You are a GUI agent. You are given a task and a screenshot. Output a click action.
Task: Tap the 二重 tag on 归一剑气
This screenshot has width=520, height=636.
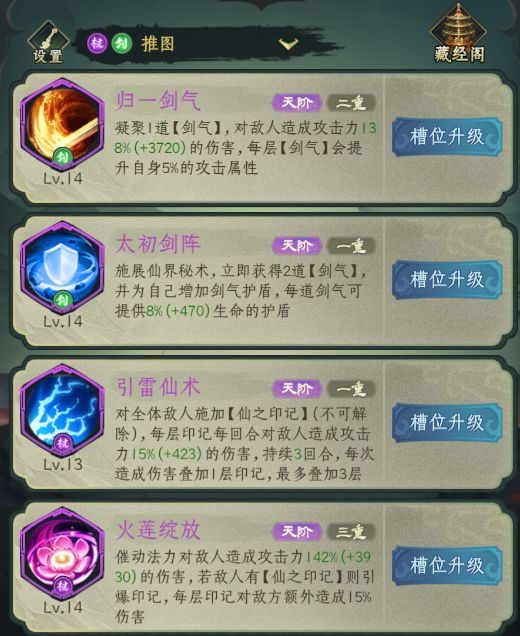pyautogui.click(x=351, y=103)
